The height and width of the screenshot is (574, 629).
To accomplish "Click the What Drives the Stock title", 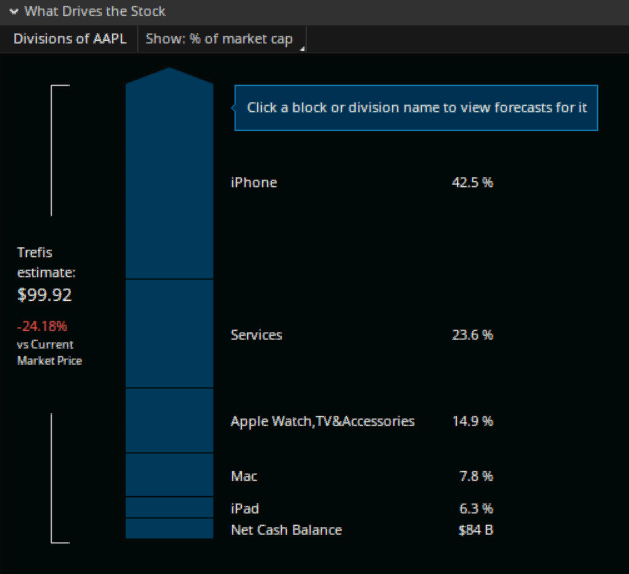I will coord(95,11).
